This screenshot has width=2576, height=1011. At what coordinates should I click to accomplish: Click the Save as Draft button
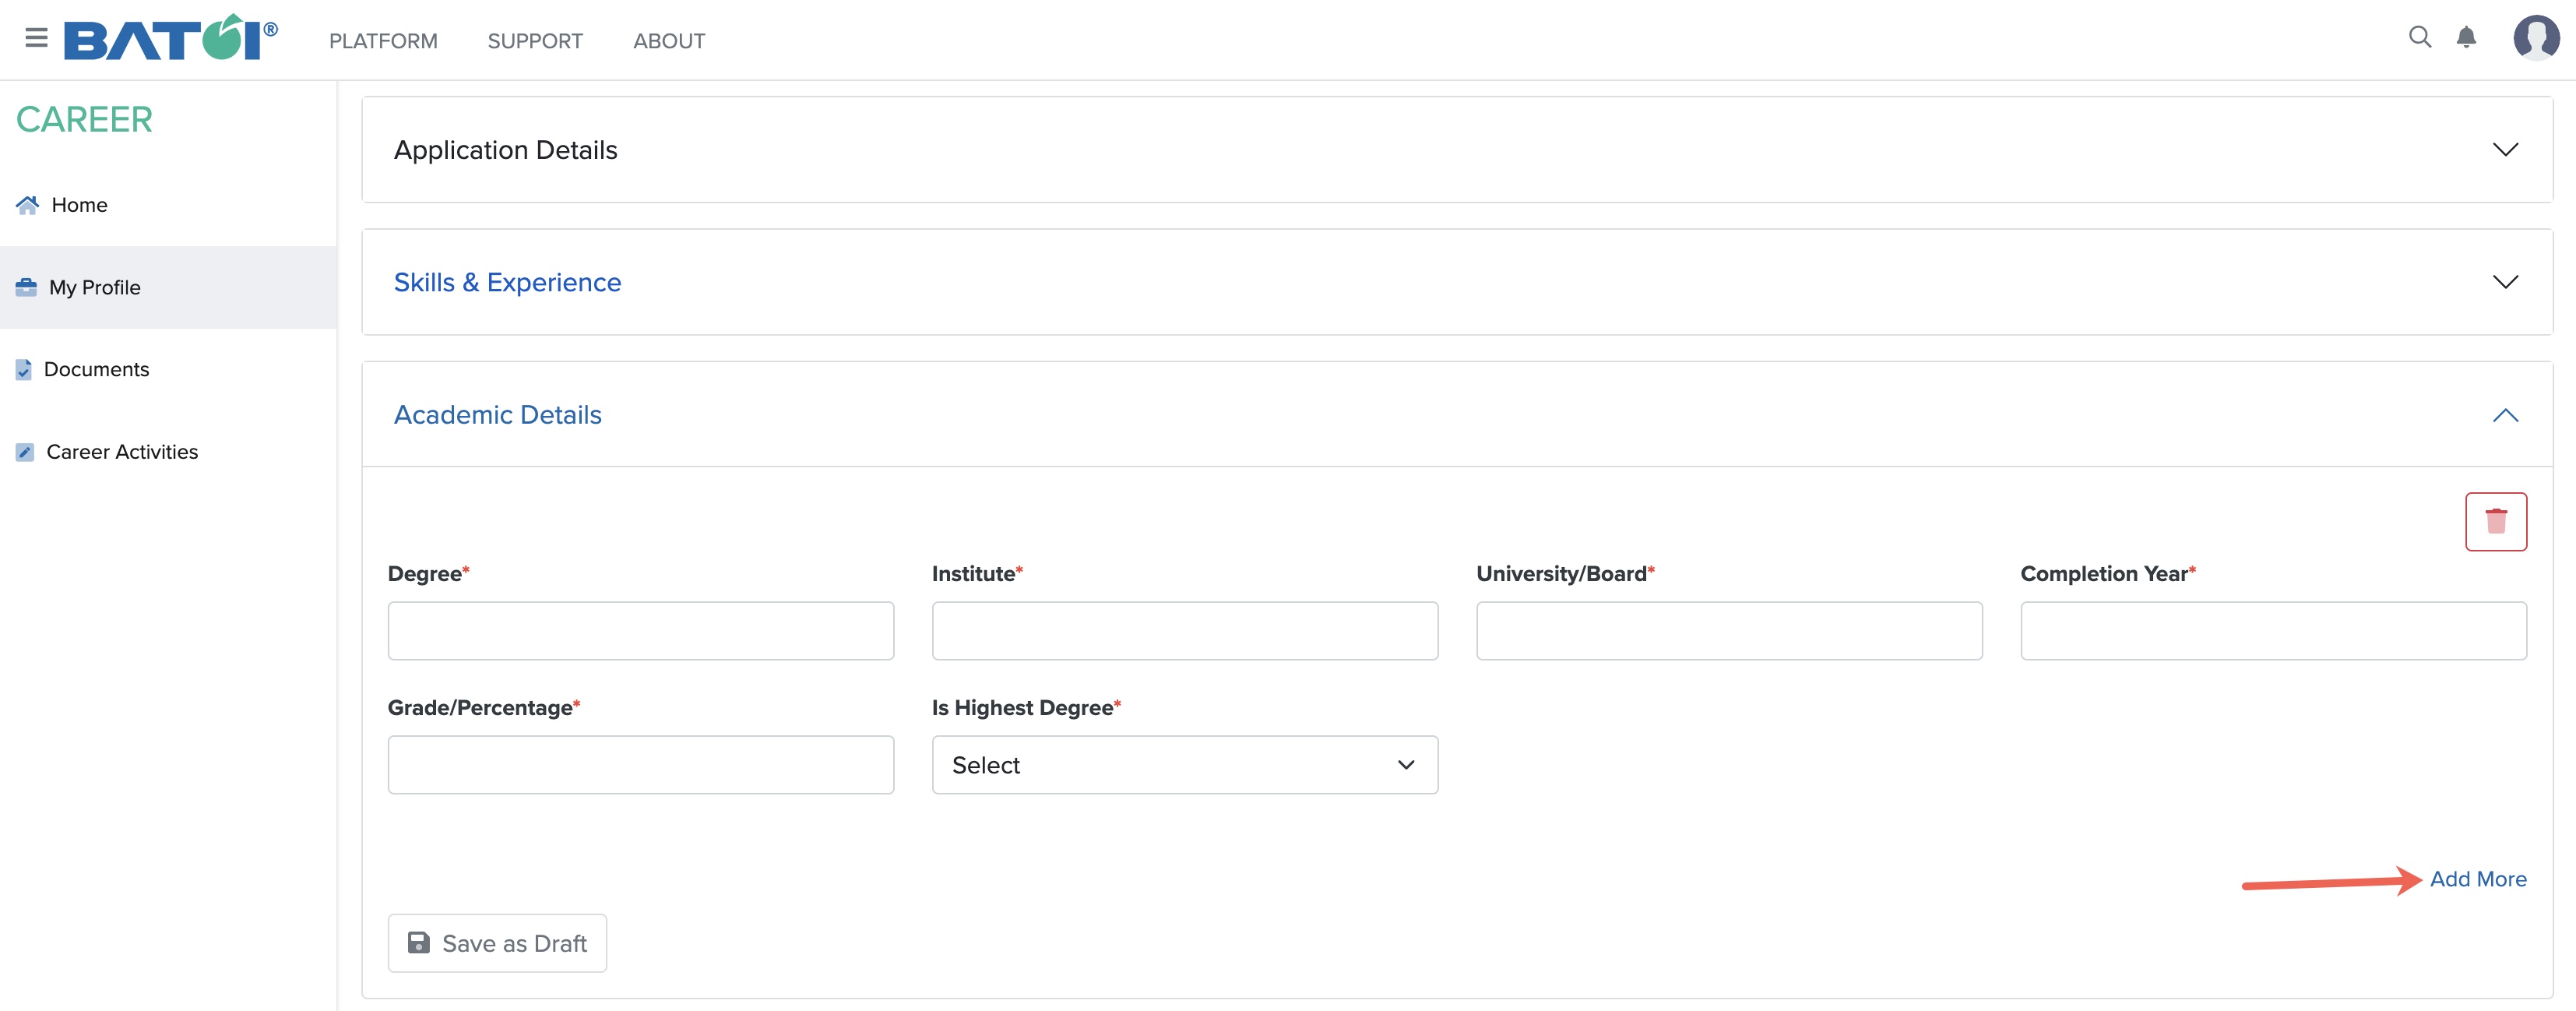click(x=498, y=942)
